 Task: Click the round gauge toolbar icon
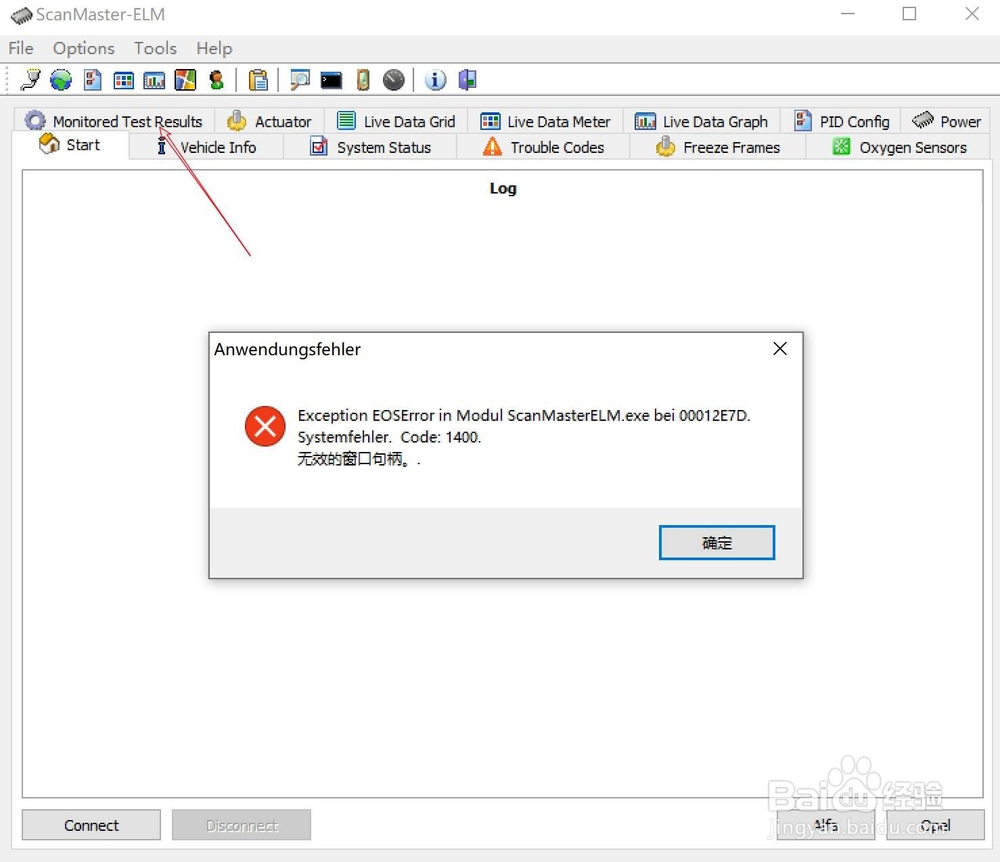[393, 80]
